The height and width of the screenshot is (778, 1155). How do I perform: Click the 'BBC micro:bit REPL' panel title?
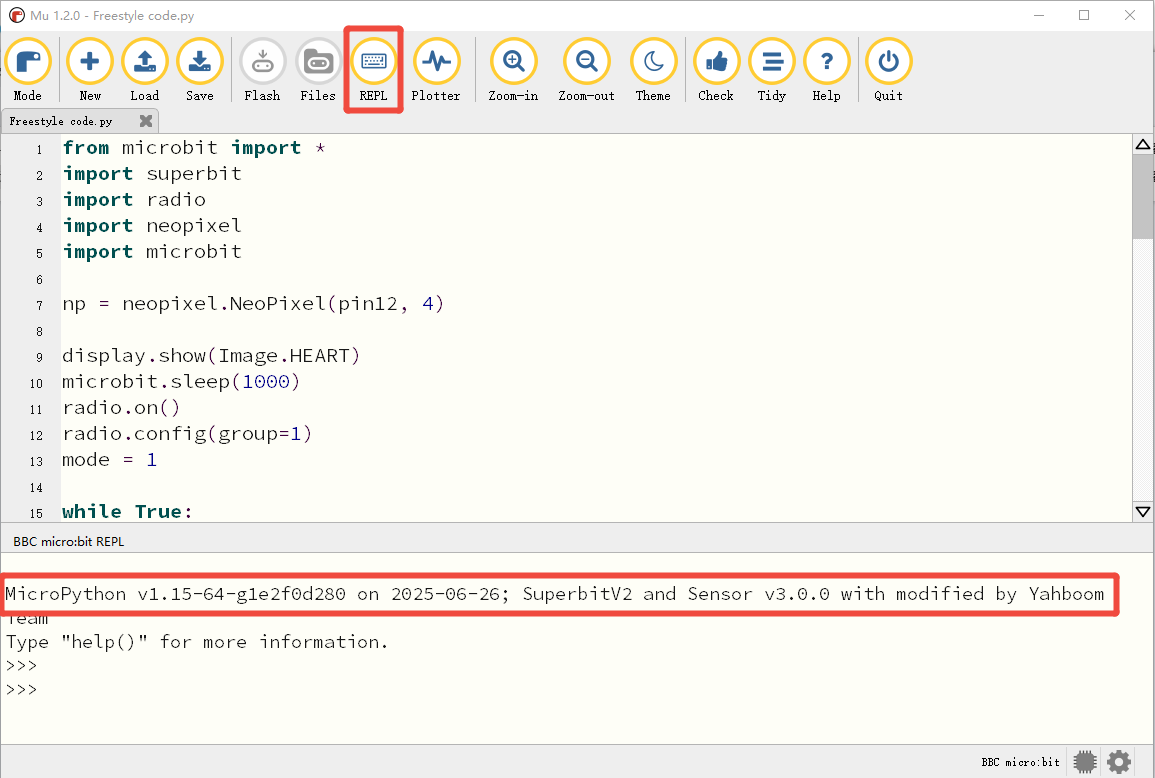point(69,542)
